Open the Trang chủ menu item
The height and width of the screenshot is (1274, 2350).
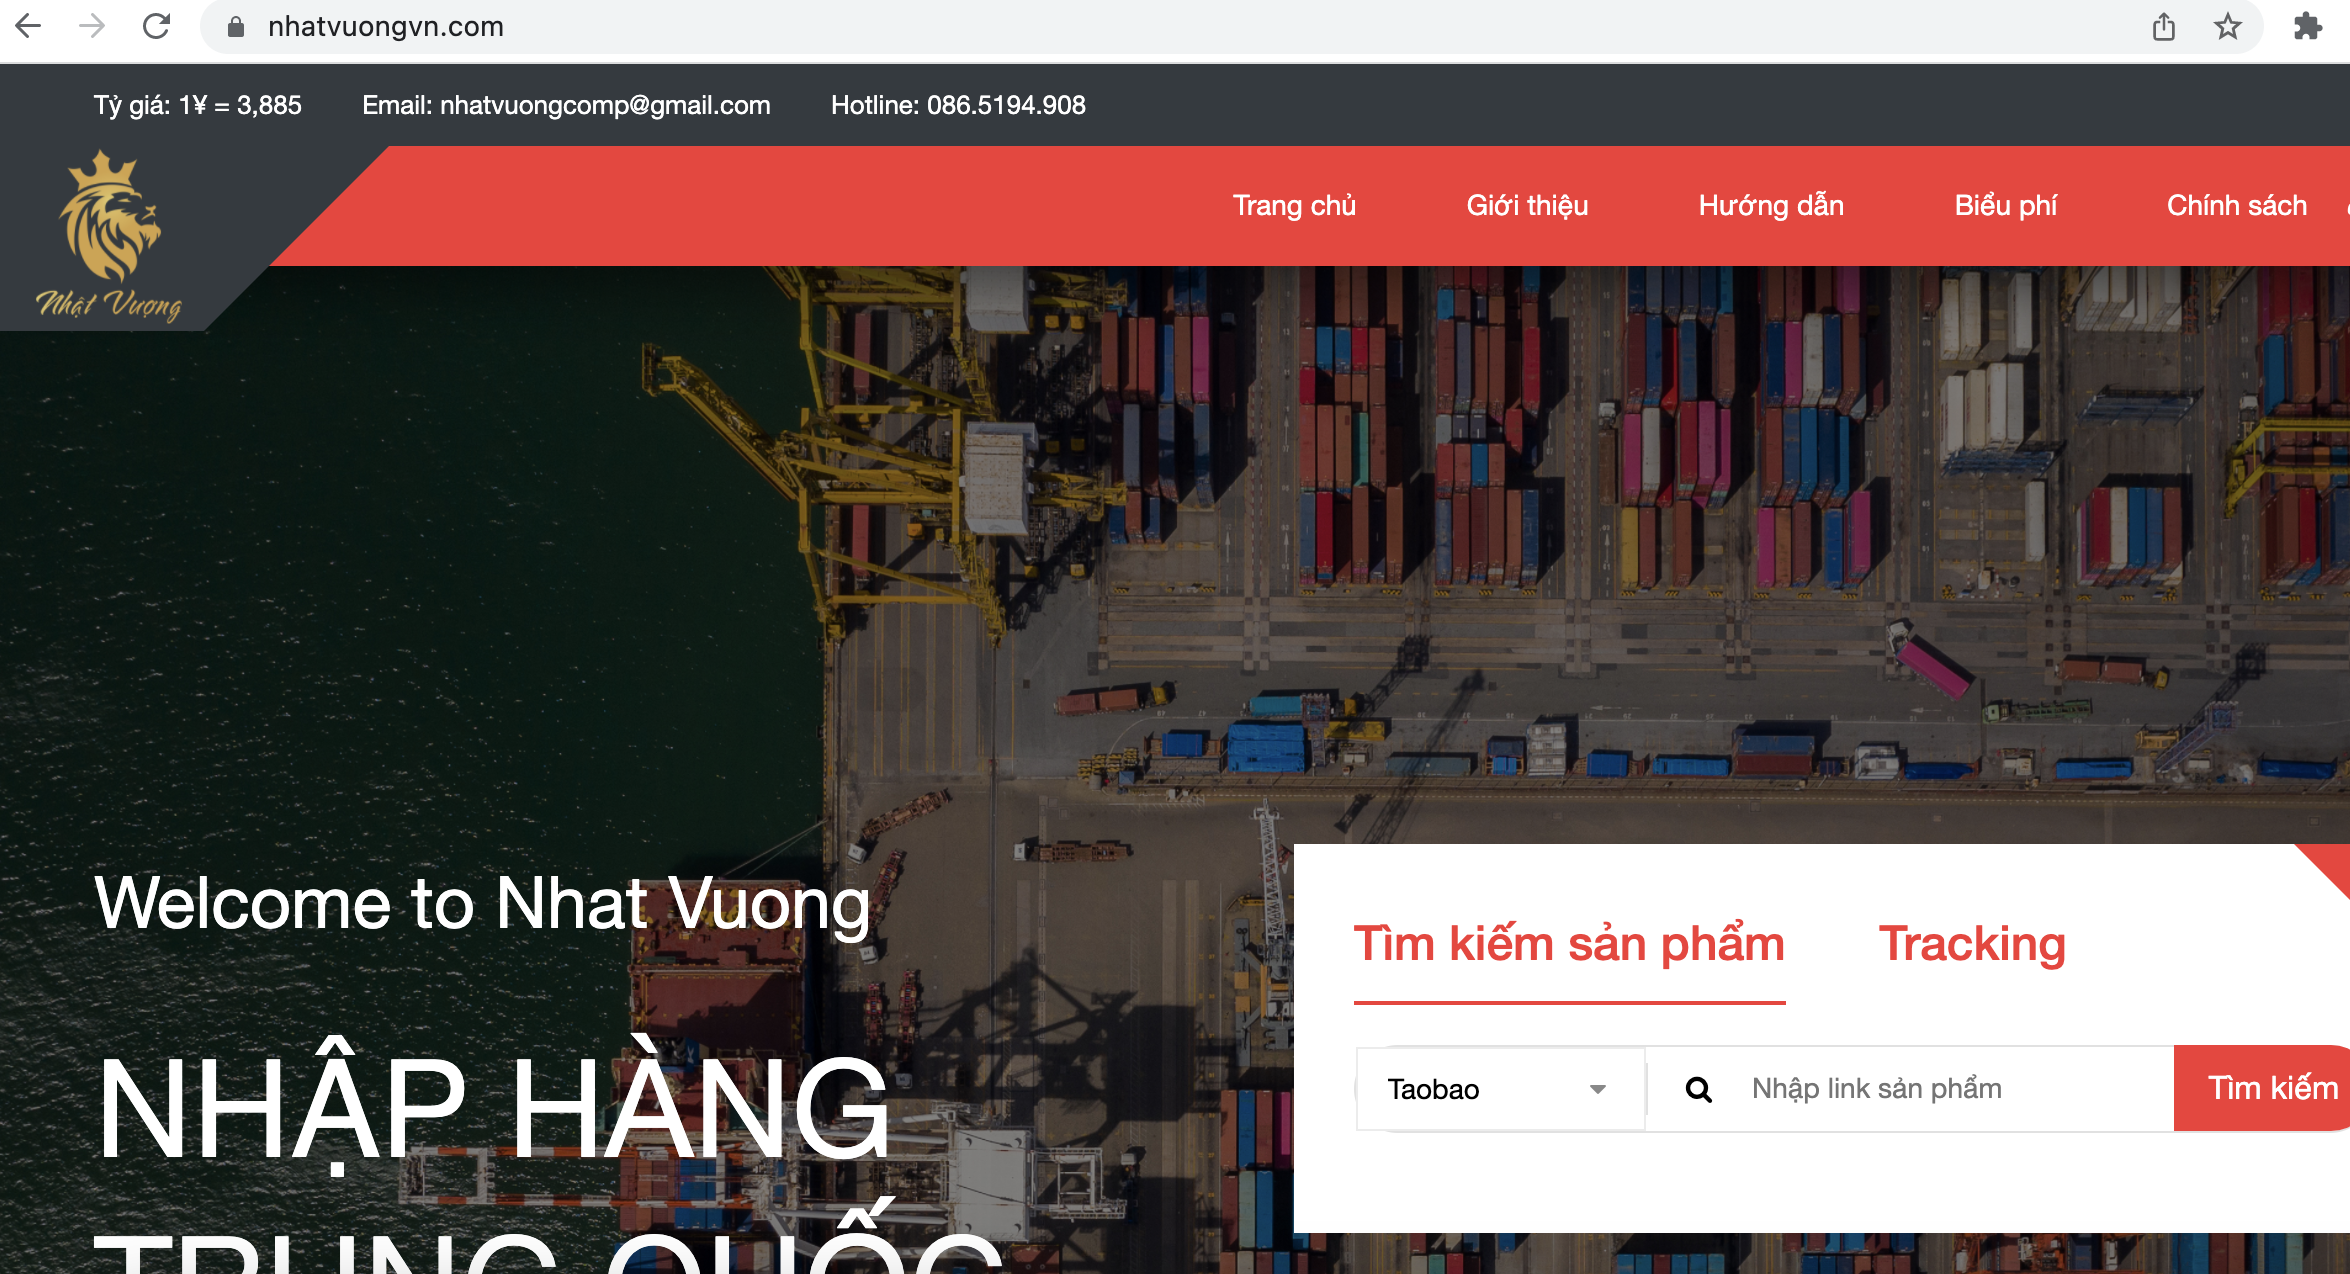coord(1294,205)
